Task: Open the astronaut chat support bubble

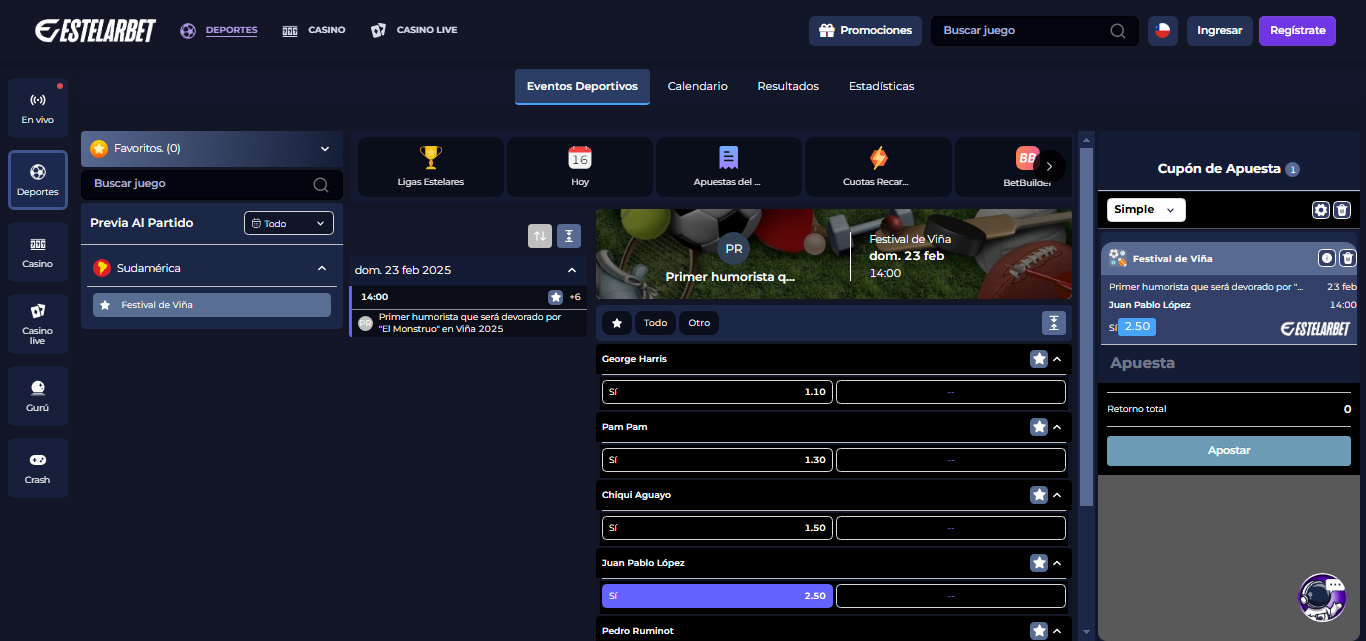Action: tap(1322, 597)
